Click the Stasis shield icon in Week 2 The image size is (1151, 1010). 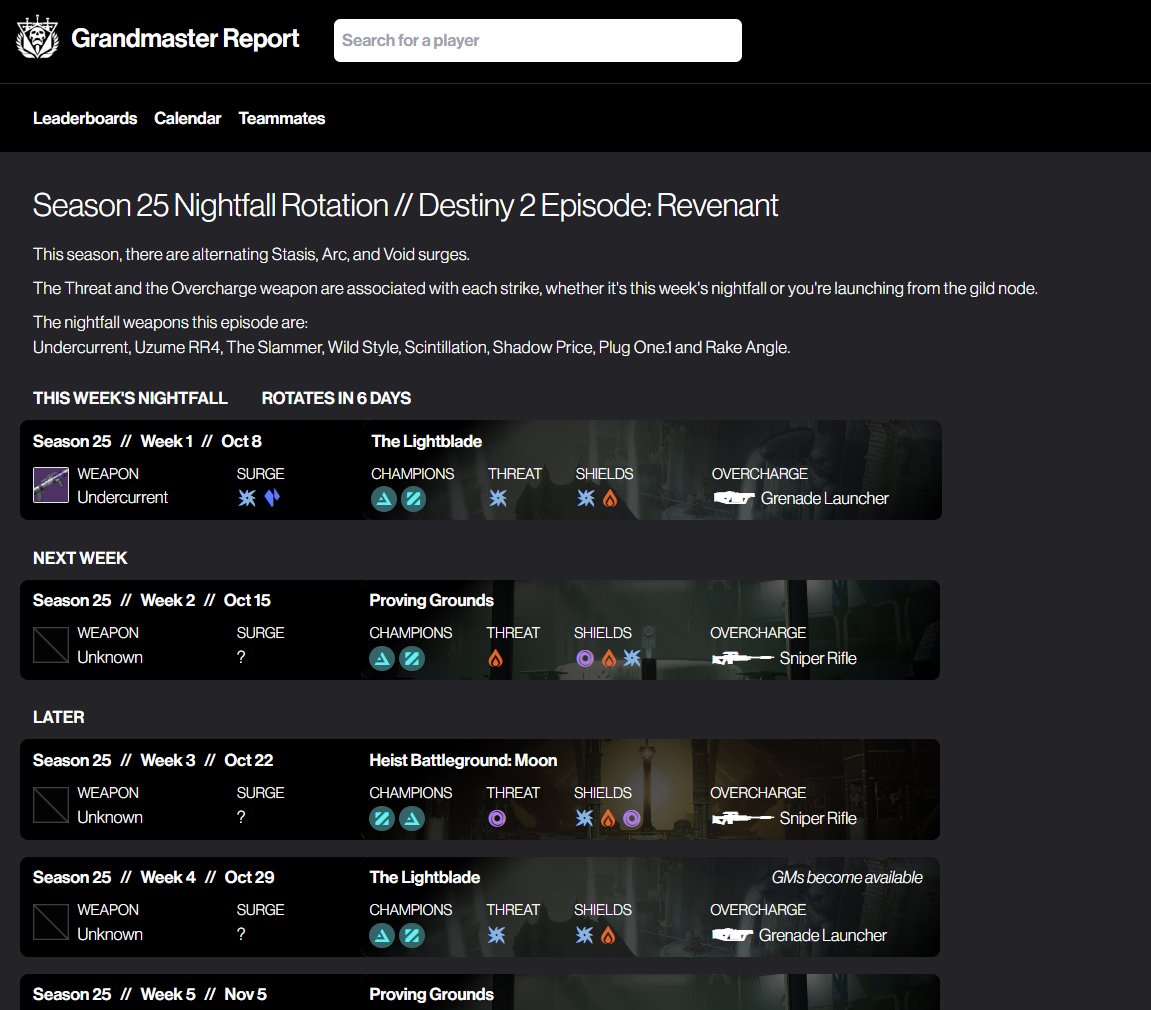(x=632, y=658)
